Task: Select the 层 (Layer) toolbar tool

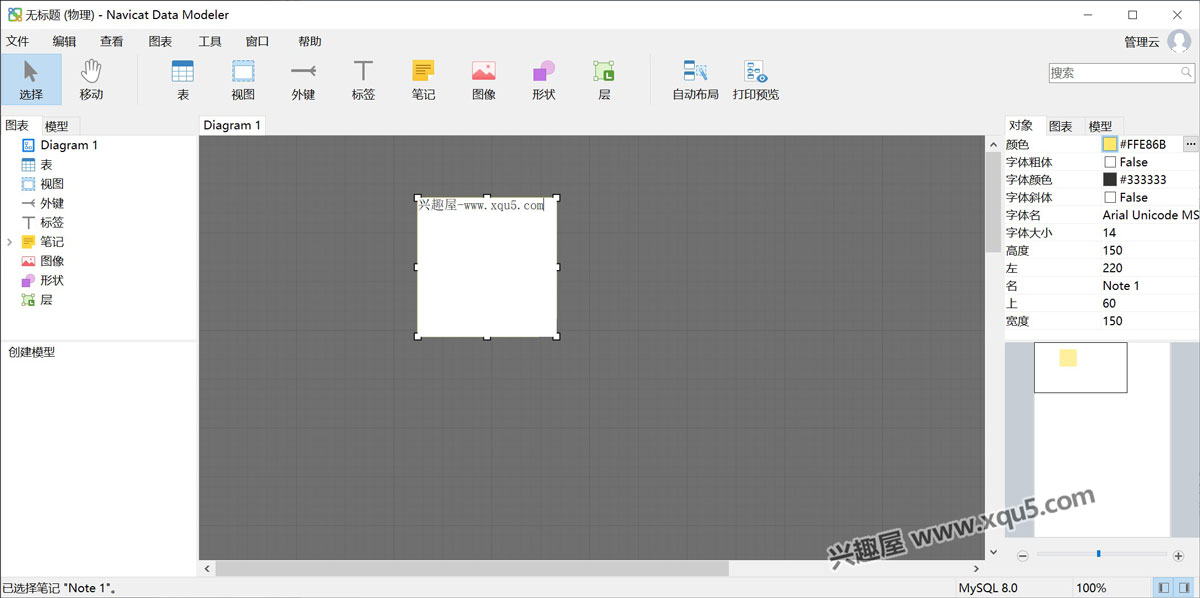Action: tap(604, 79)
